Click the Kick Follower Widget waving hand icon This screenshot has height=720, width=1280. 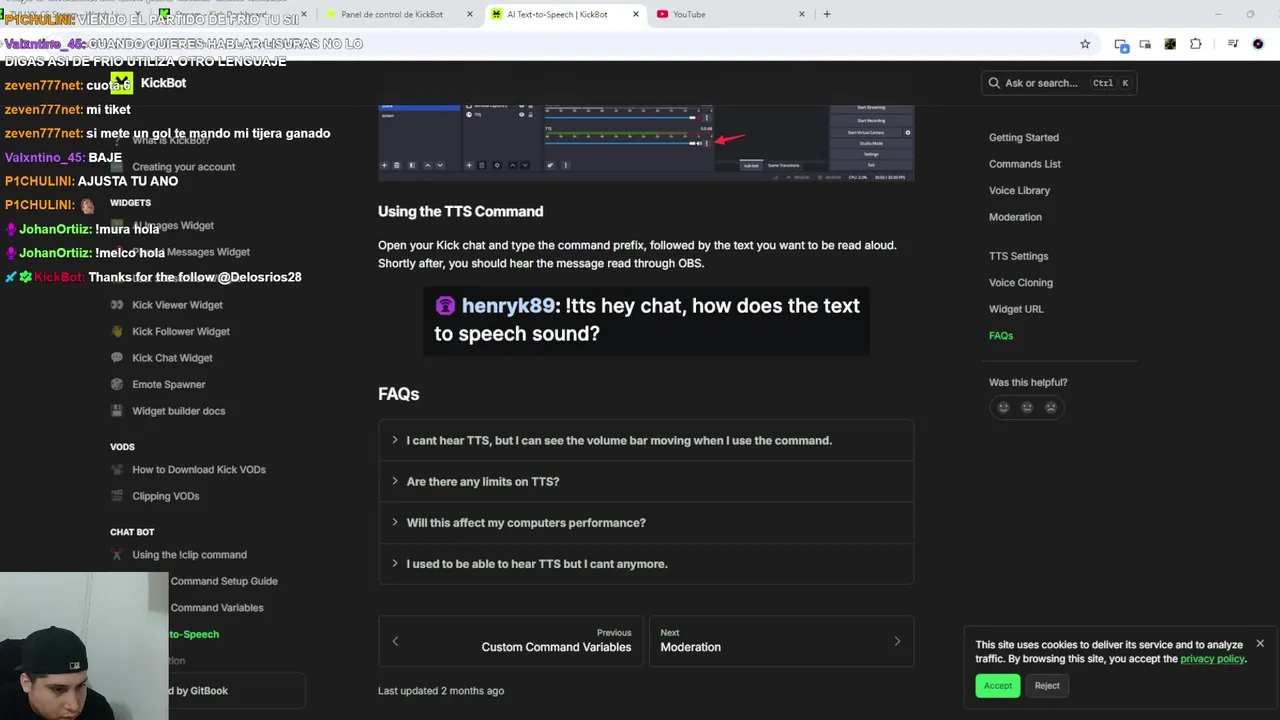pos(117,331)
